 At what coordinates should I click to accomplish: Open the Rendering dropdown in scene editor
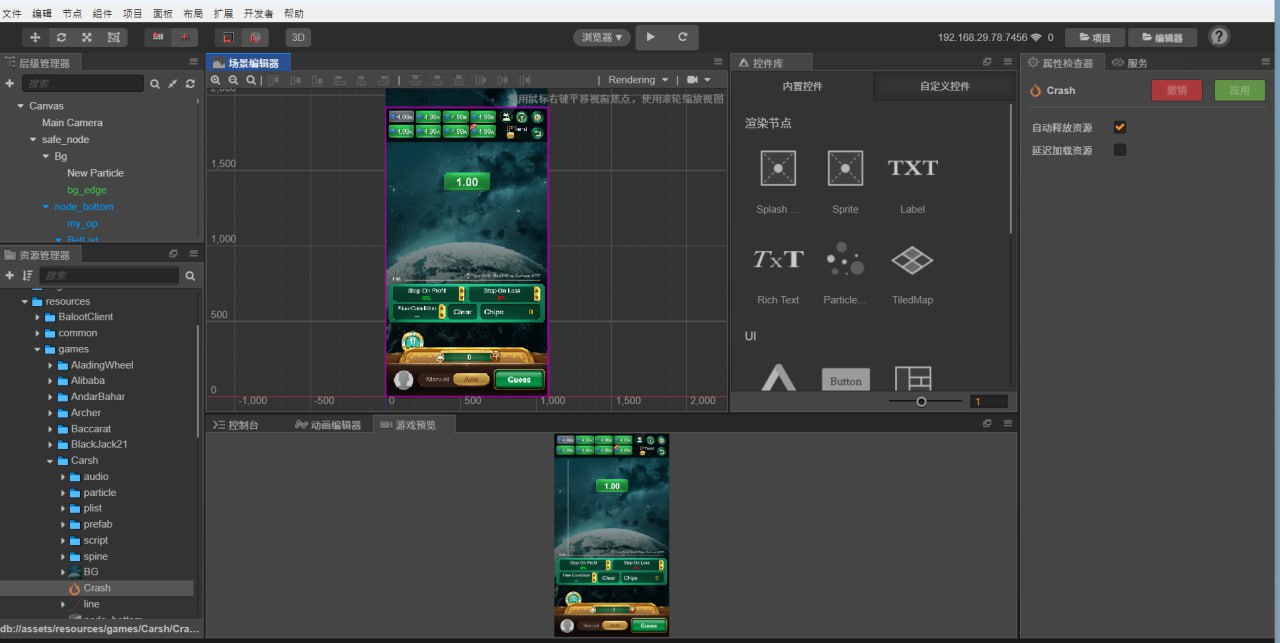[638, 80]
